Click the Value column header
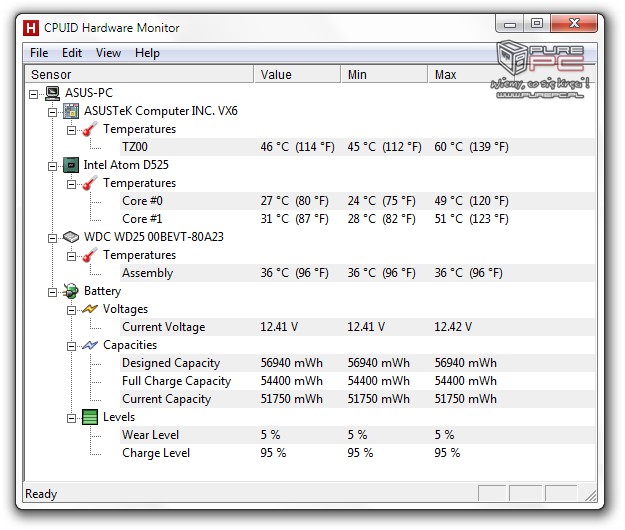 (x=297, y=75)
